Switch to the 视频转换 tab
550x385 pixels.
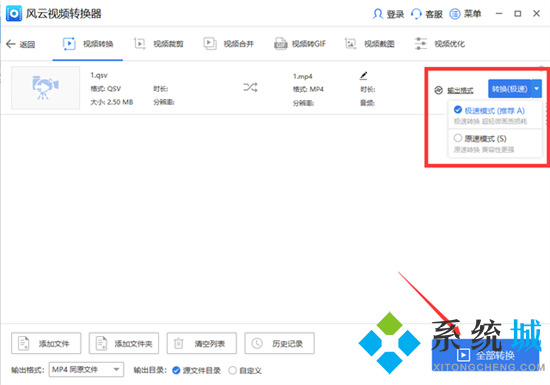pos(88,44)
